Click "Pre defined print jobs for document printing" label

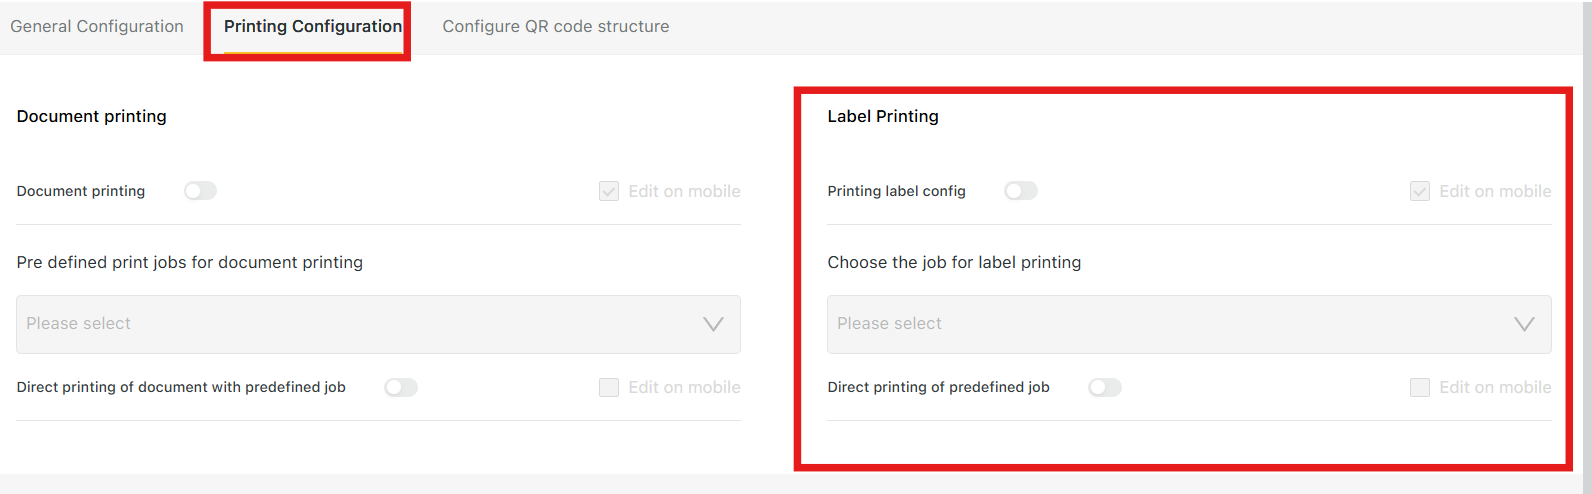(190, 262)
